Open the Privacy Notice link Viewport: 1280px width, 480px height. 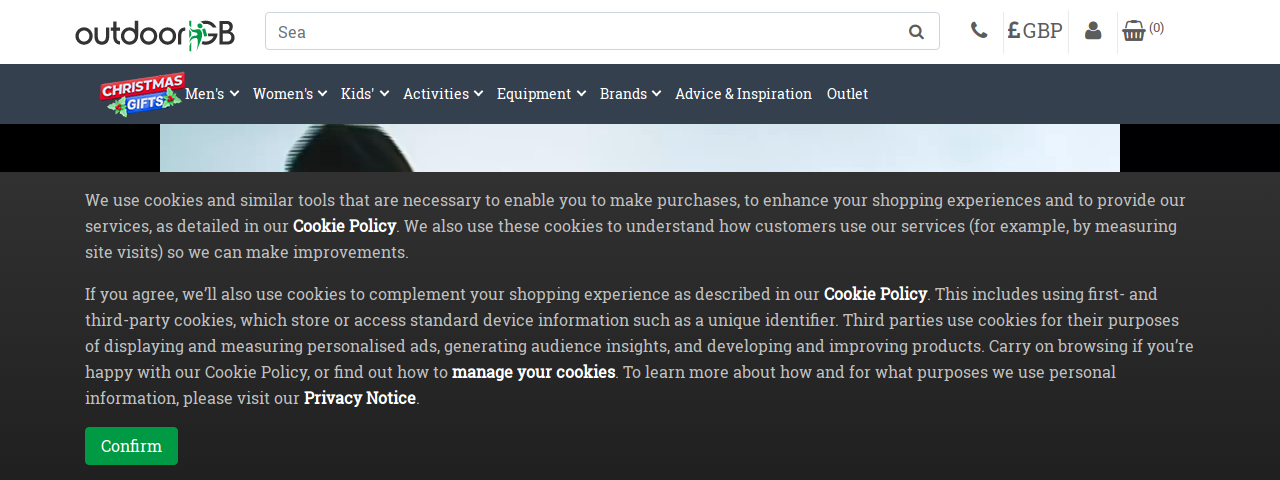(360, 398)
